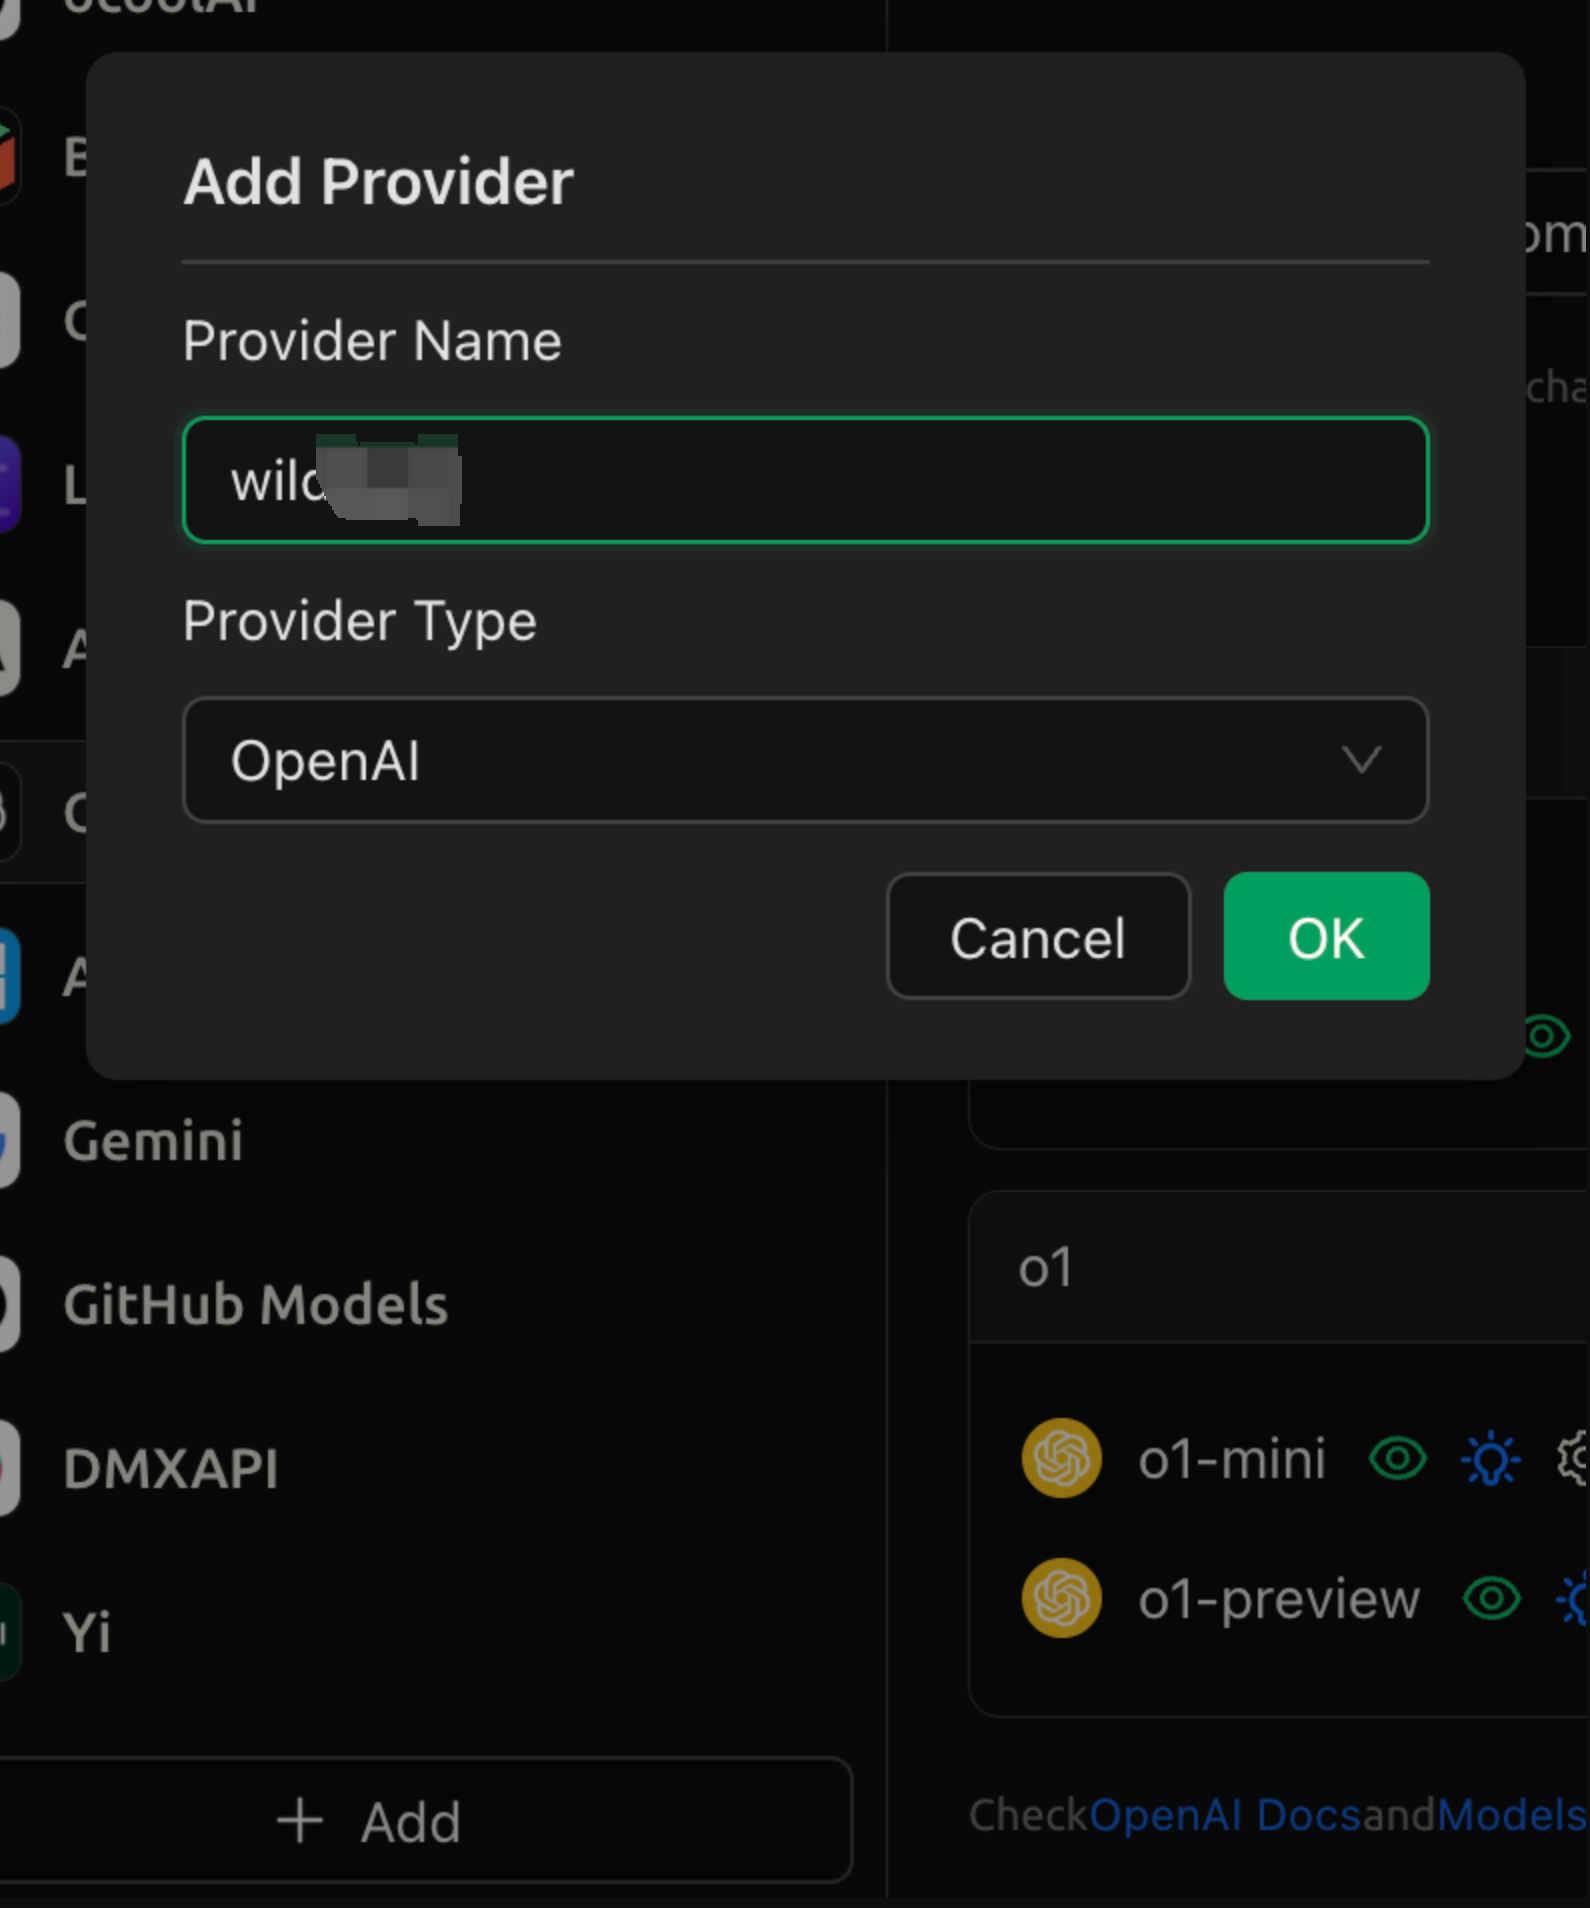This screenshot has width=1590, height=1908.
Task: Select Gemini in the provider list
Action: click(x=153, y=1141)
